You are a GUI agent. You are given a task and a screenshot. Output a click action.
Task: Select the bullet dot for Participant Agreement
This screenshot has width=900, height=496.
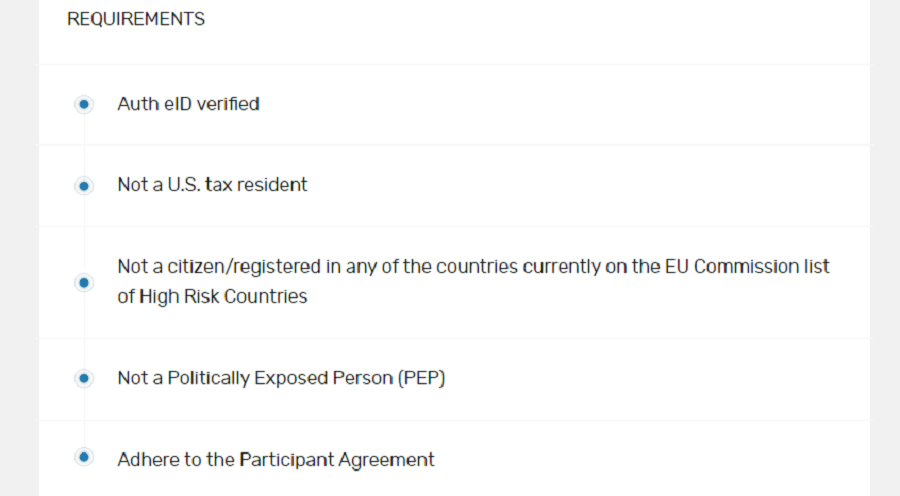pyautogui.click(x=84, y=457)
